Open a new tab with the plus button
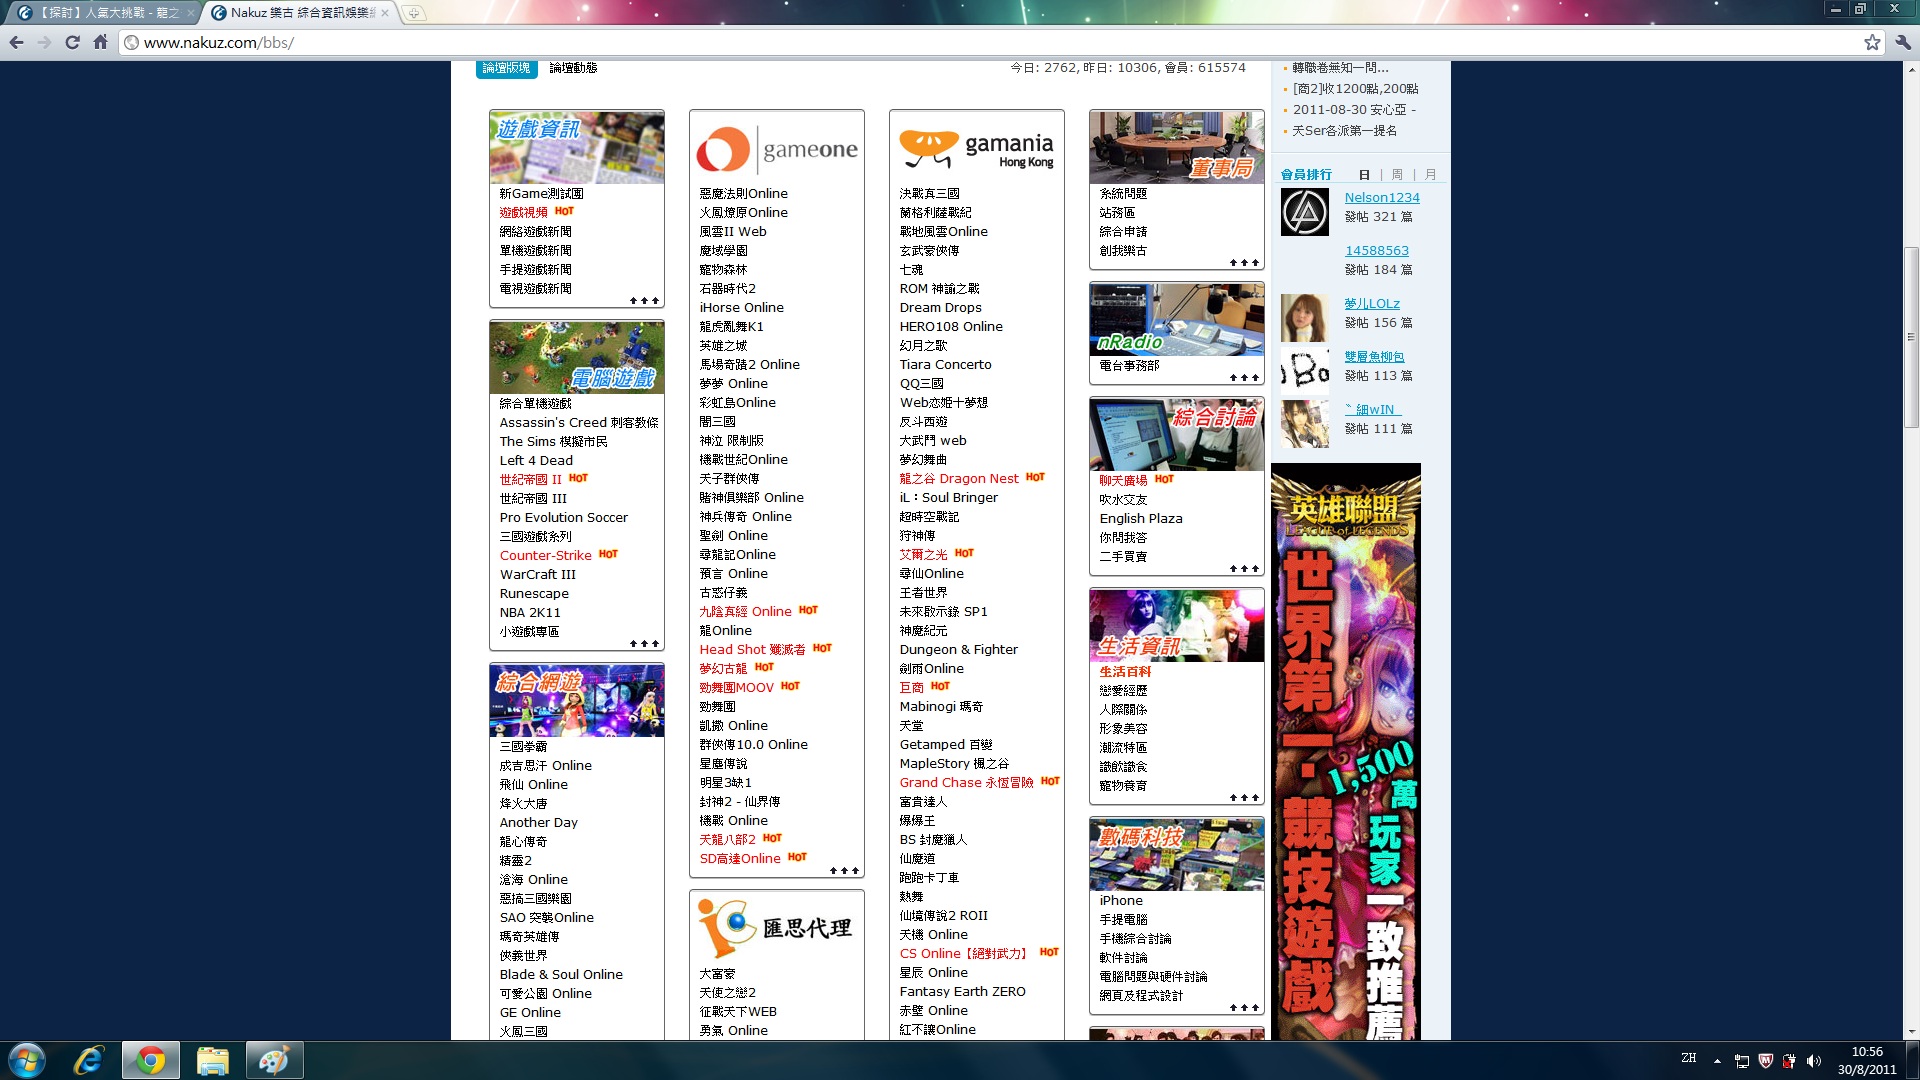 414,13
